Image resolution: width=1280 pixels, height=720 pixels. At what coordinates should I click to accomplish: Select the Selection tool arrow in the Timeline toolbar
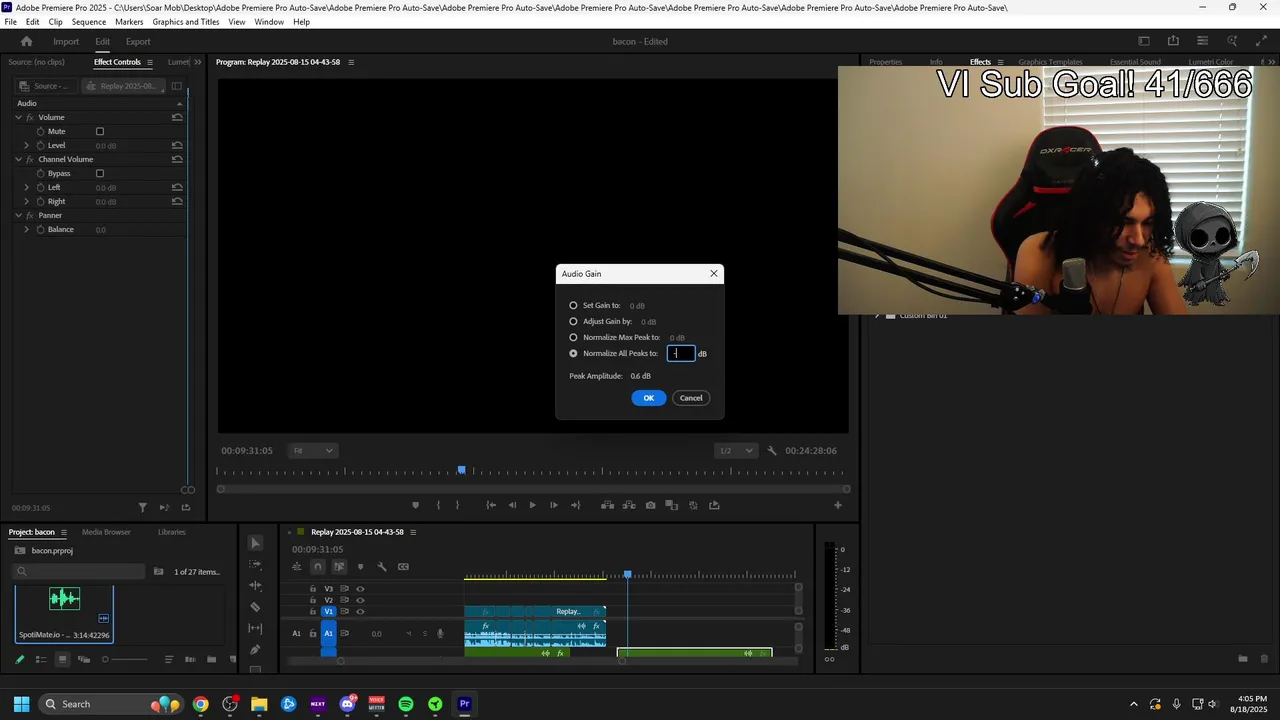[x=255, y=543]
